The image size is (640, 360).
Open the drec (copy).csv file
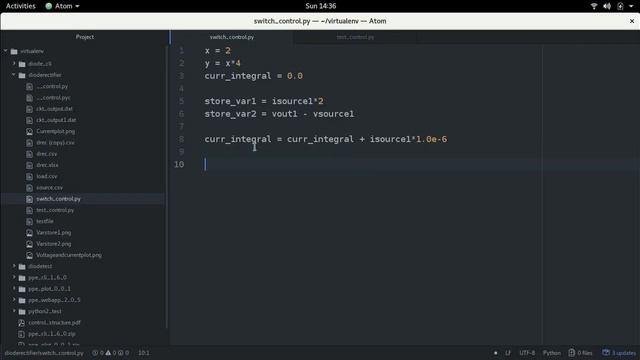pos(55,143)
